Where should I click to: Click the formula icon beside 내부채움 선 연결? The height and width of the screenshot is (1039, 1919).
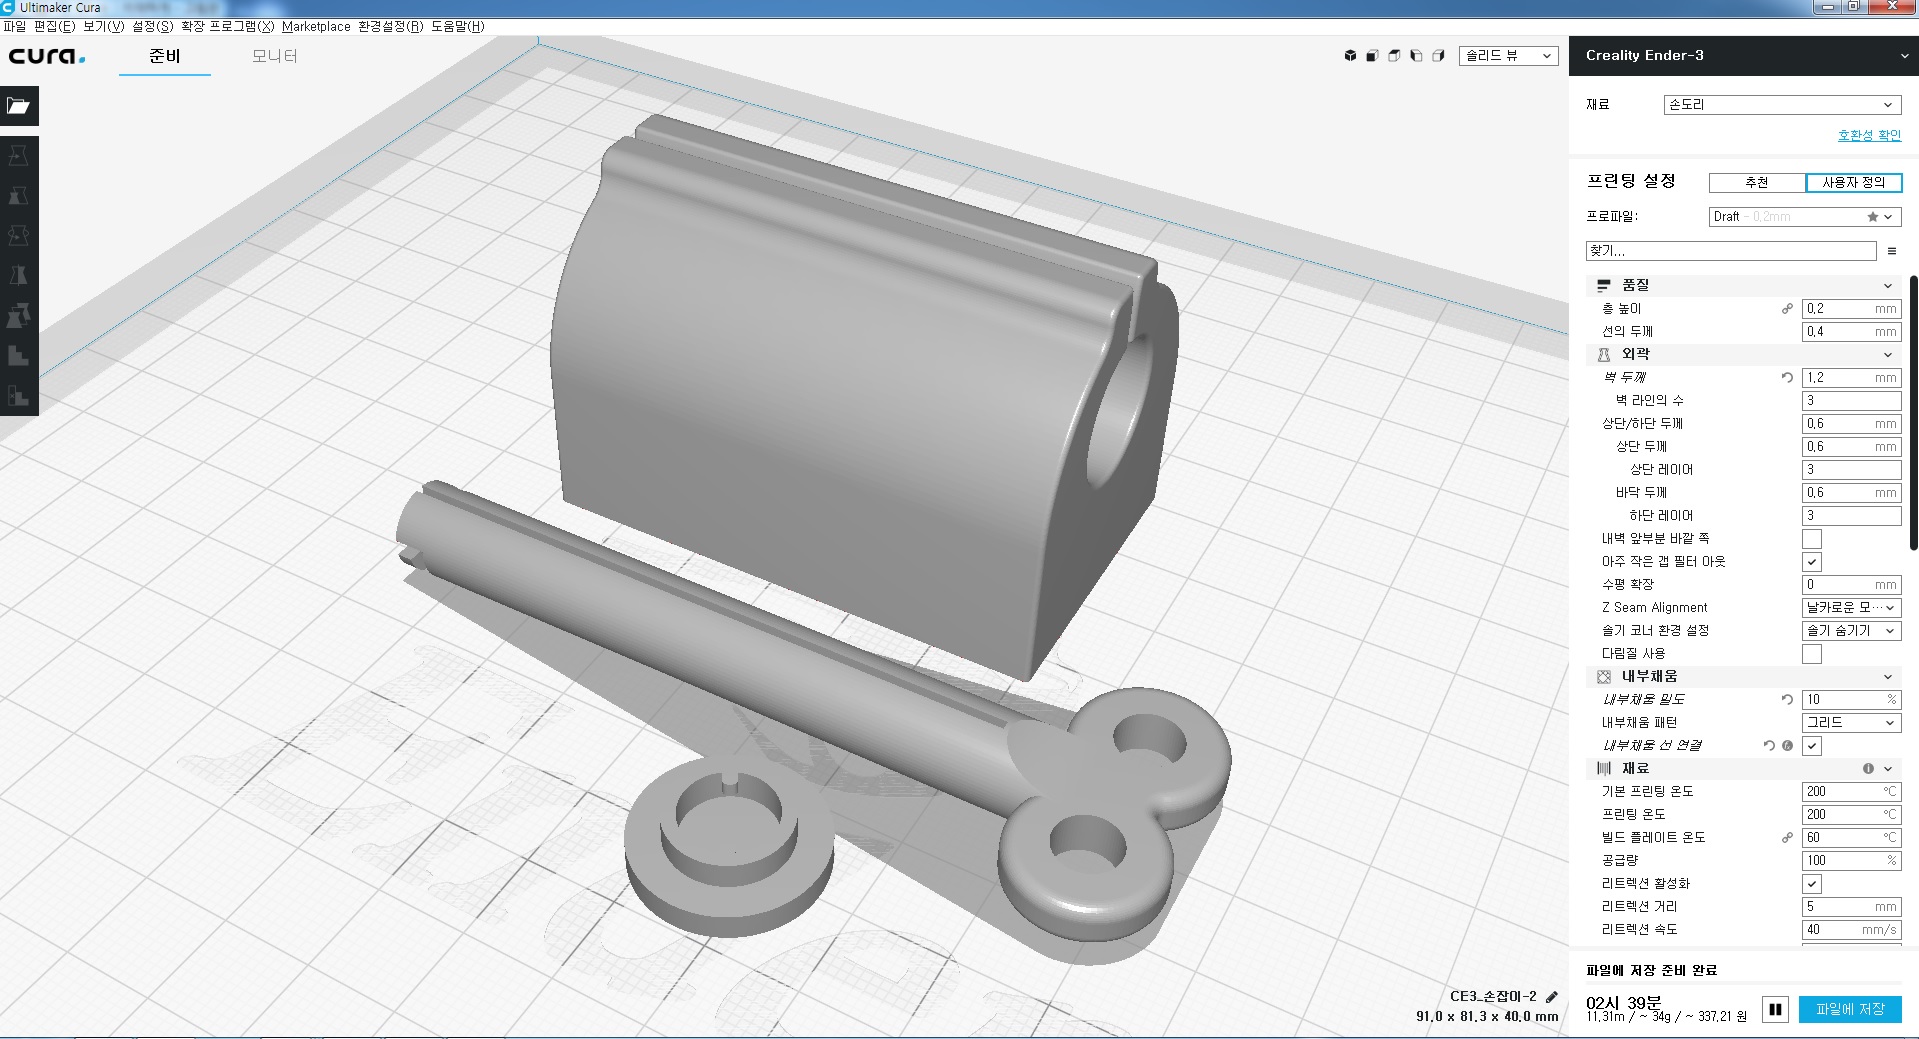[1787, 746]
